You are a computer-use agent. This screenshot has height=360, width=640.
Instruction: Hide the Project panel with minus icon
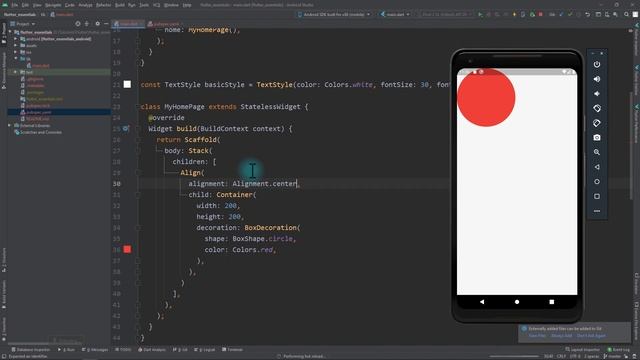pos(106,24)
